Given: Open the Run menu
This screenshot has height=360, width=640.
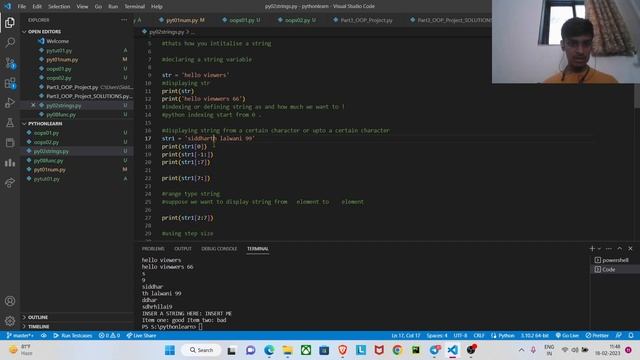Looking at the screenshot, I should point(113,7).
